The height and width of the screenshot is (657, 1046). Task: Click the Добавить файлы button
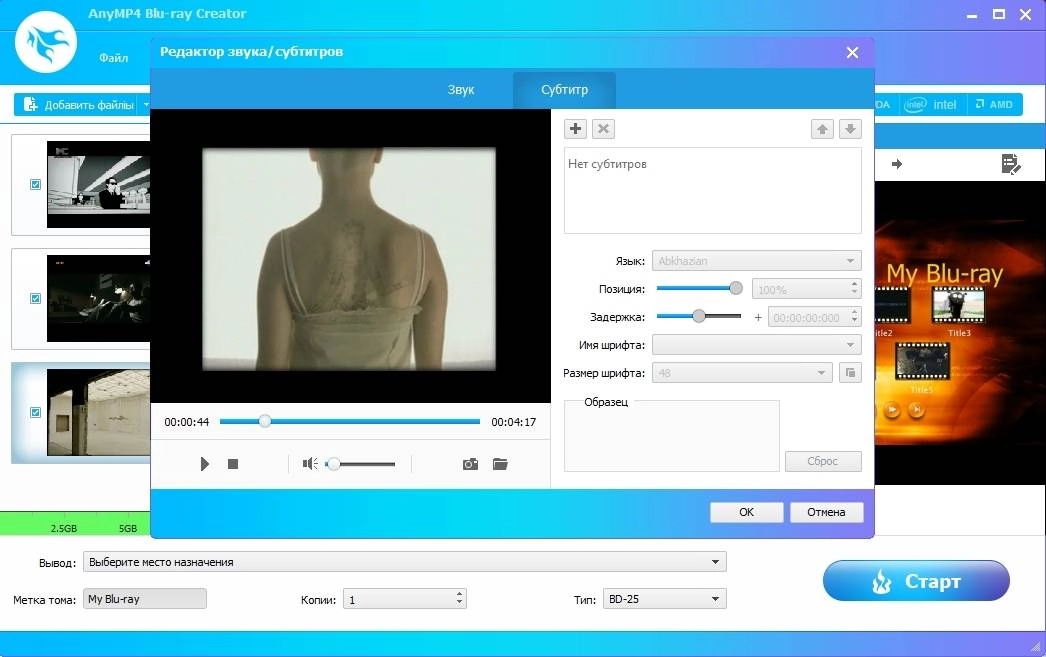tap(79, 105)
